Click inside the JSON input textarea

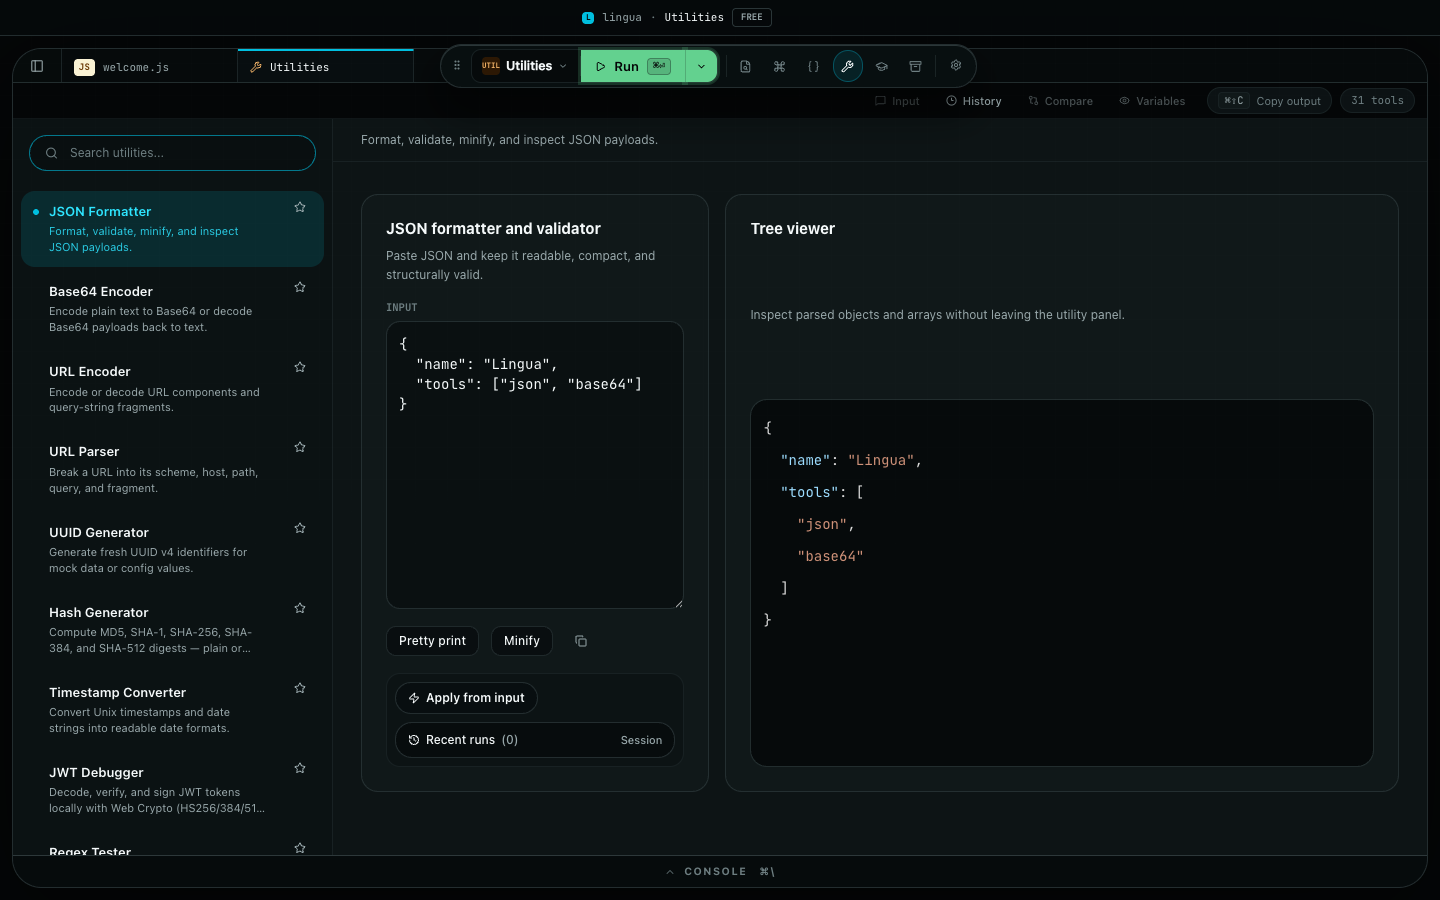tap(535, 465)
